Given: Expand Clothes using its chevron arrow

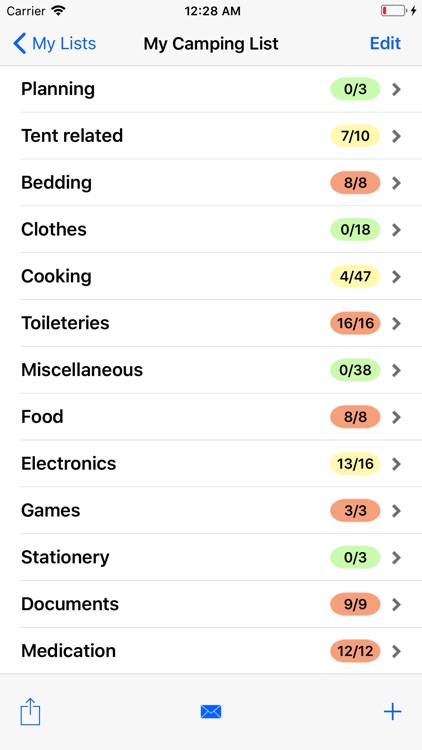Looking at the screenshot, I should [x=396, y=230].
